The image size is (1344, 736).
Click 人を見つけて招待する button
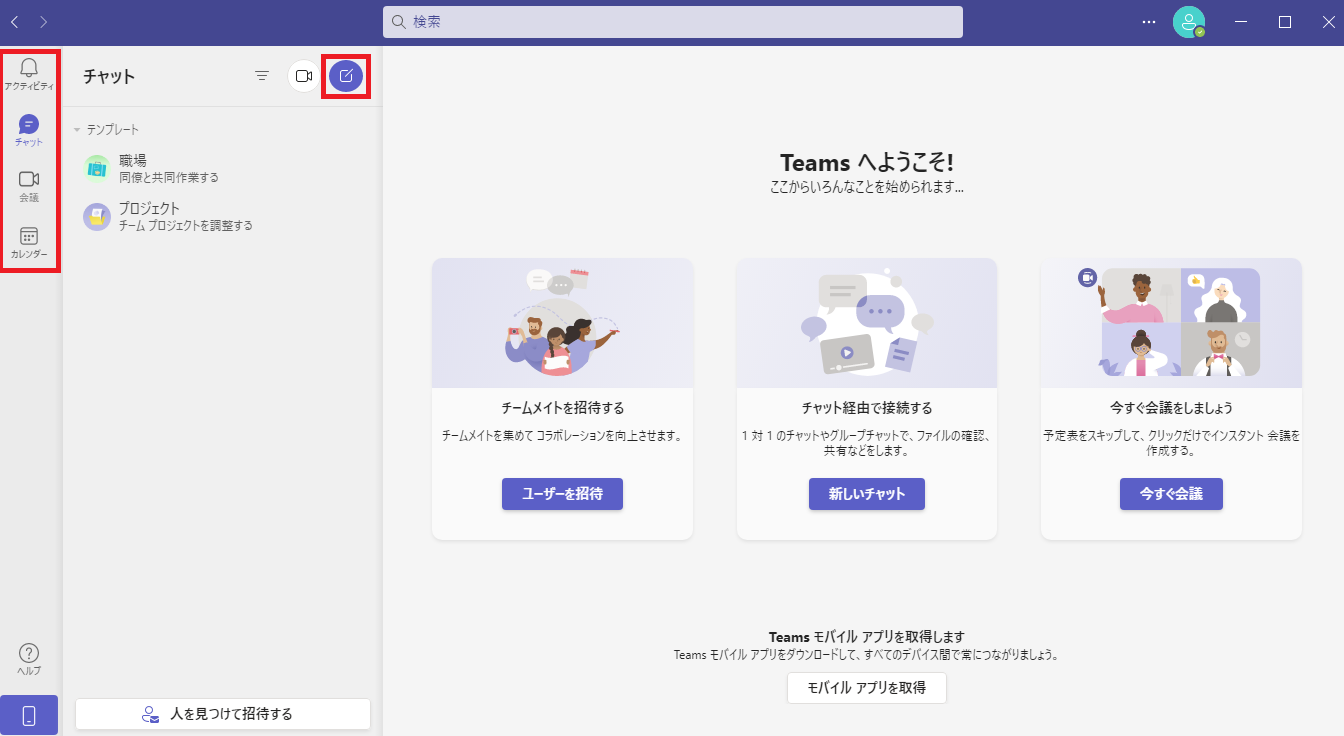click(222, 714)
